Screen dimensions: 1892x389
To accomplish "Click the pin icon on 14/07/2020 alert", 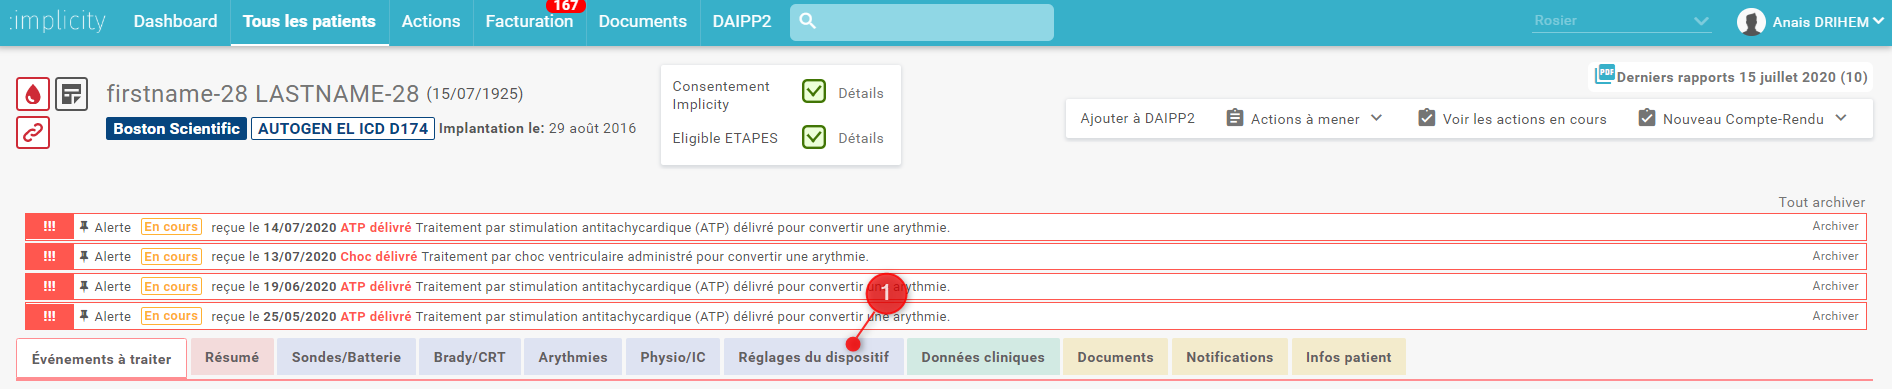I will click(x=84, y=227).
